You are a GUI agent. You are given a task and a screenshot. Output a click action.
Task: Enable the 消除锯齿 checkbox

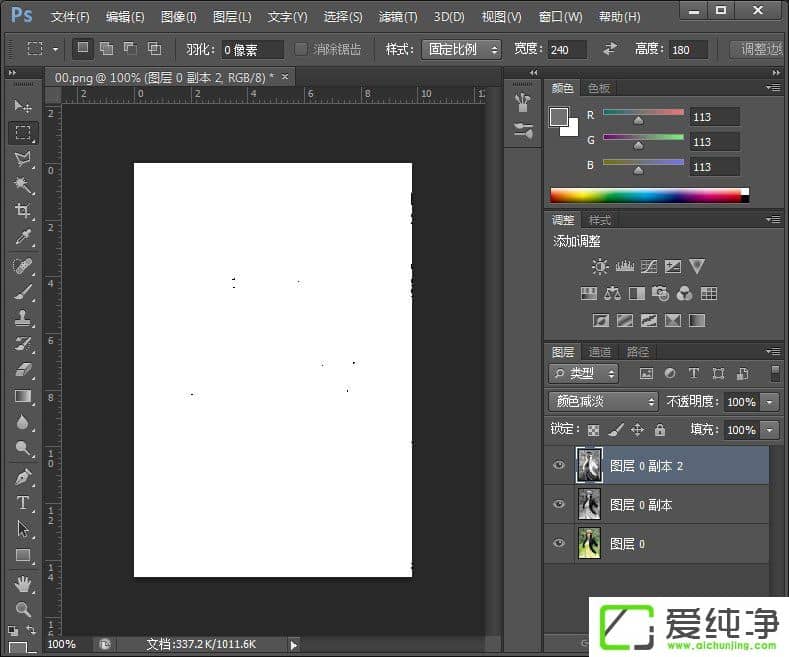[302, 49]
